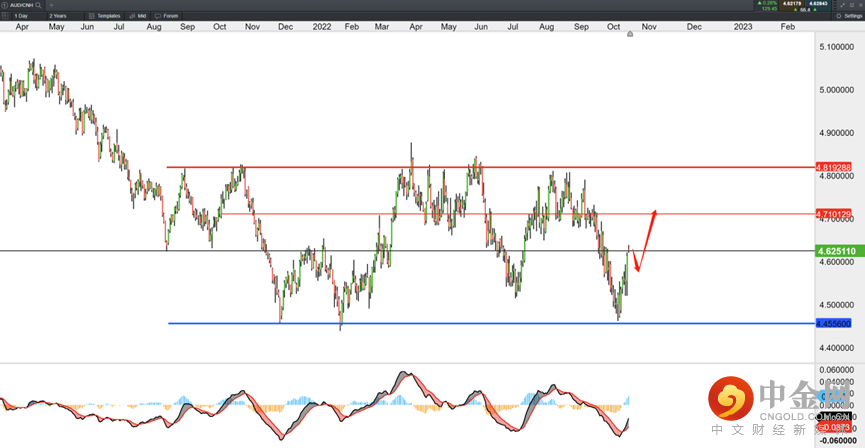Select the 4.819288 red resistance line label

(836, 166)
